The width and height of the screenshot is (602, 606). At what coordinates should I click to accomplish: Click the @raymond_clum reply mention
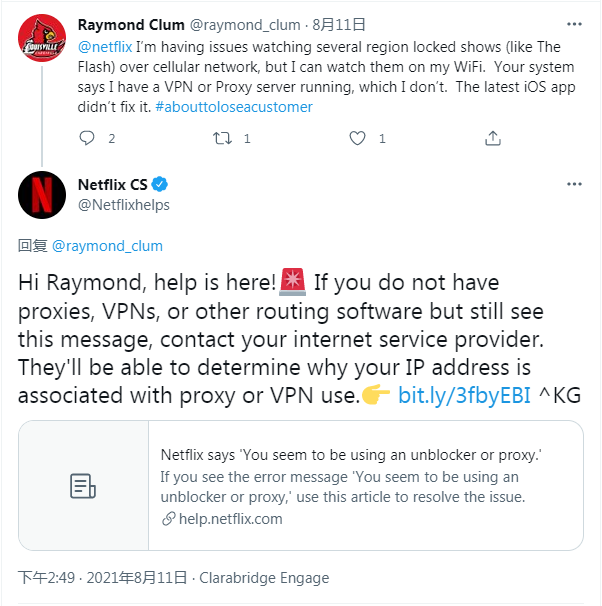pos(107,246)
